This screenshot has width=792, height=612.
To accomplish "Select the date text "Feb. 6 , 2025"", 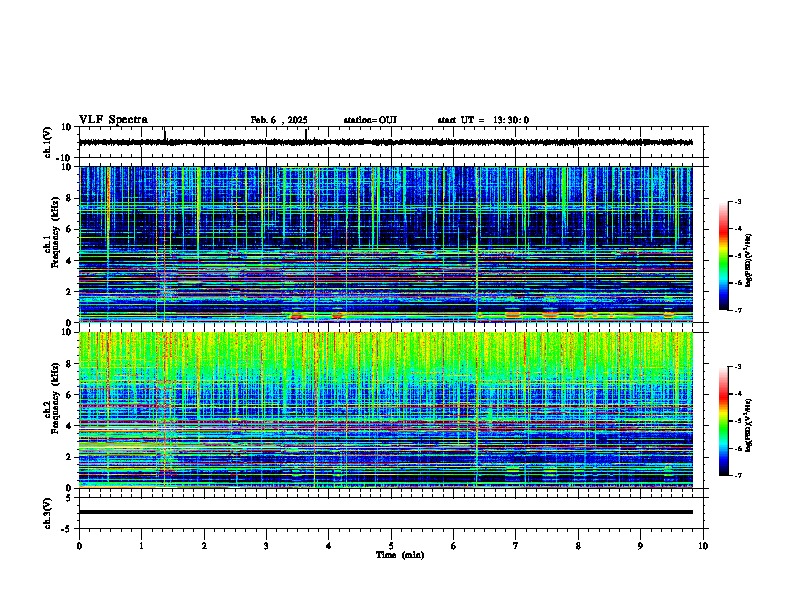I will [x=279, y=120].
